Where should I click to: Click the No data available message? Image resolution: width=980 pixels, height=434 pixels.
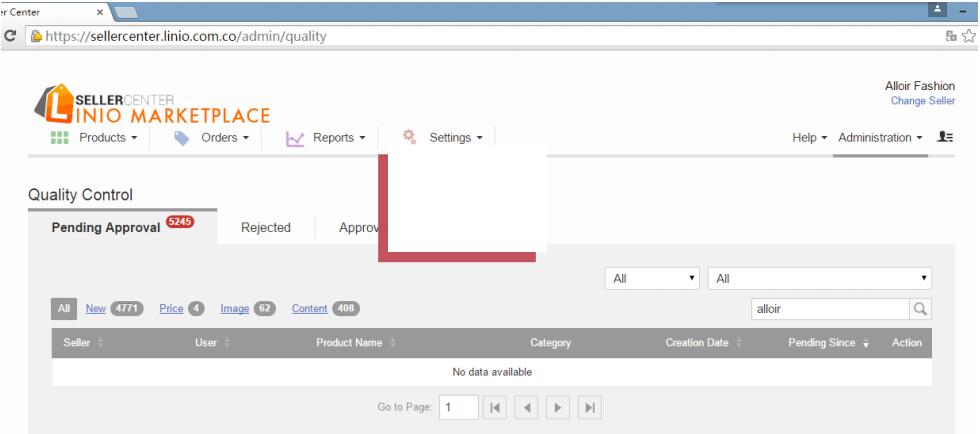tap(492, 372)
